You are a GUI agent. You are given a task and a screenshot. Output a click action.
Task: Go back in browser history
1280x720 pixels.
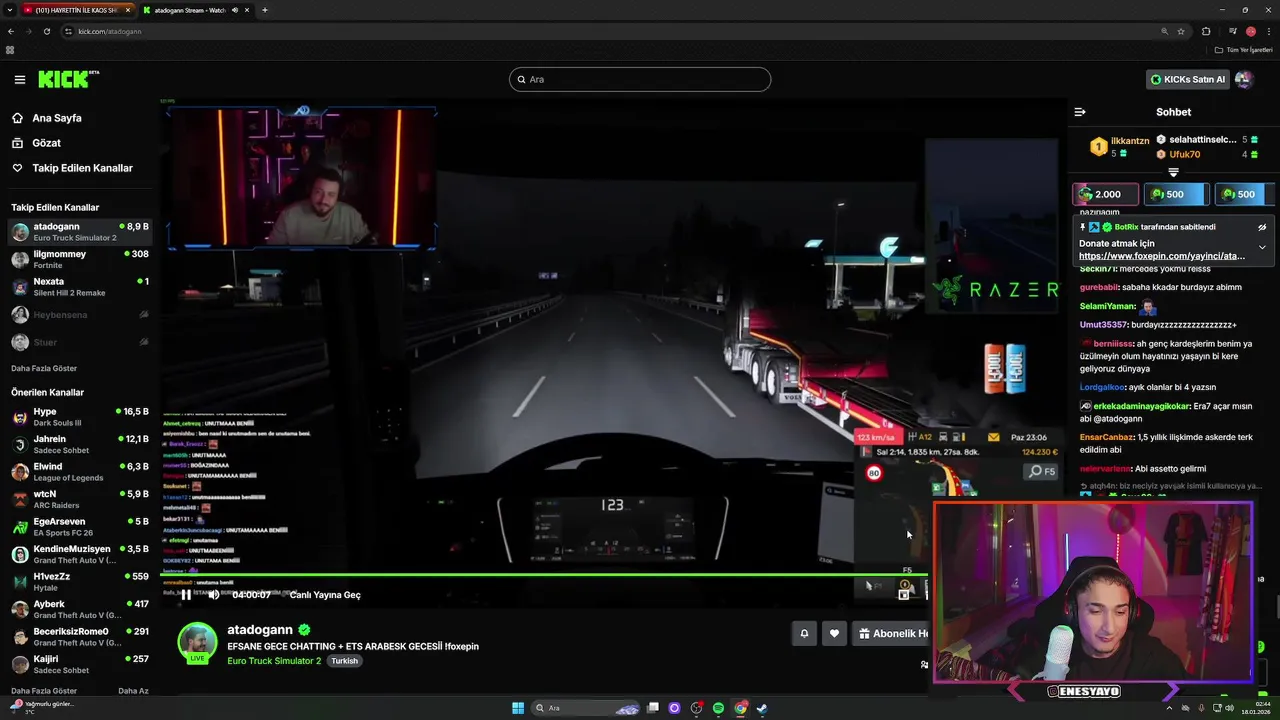[x=10, y=31]
